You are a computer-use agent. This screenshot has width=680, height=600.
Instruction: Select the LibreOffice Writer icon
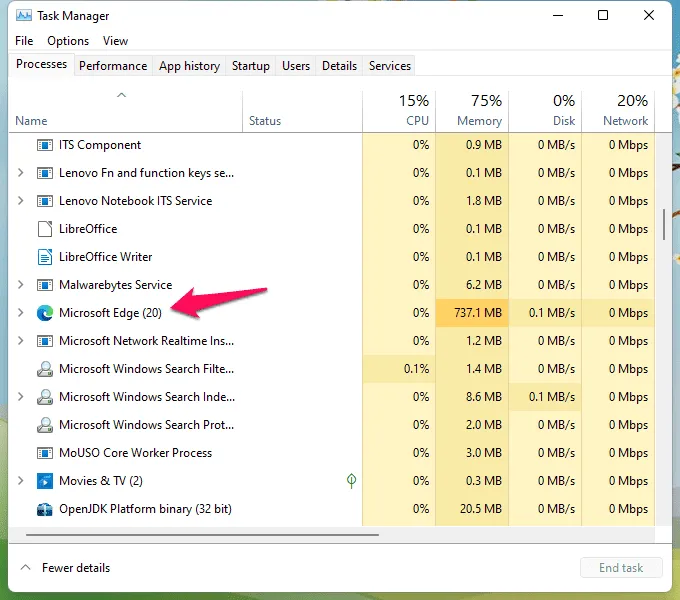pyautogui.click(x=45, y=257)
